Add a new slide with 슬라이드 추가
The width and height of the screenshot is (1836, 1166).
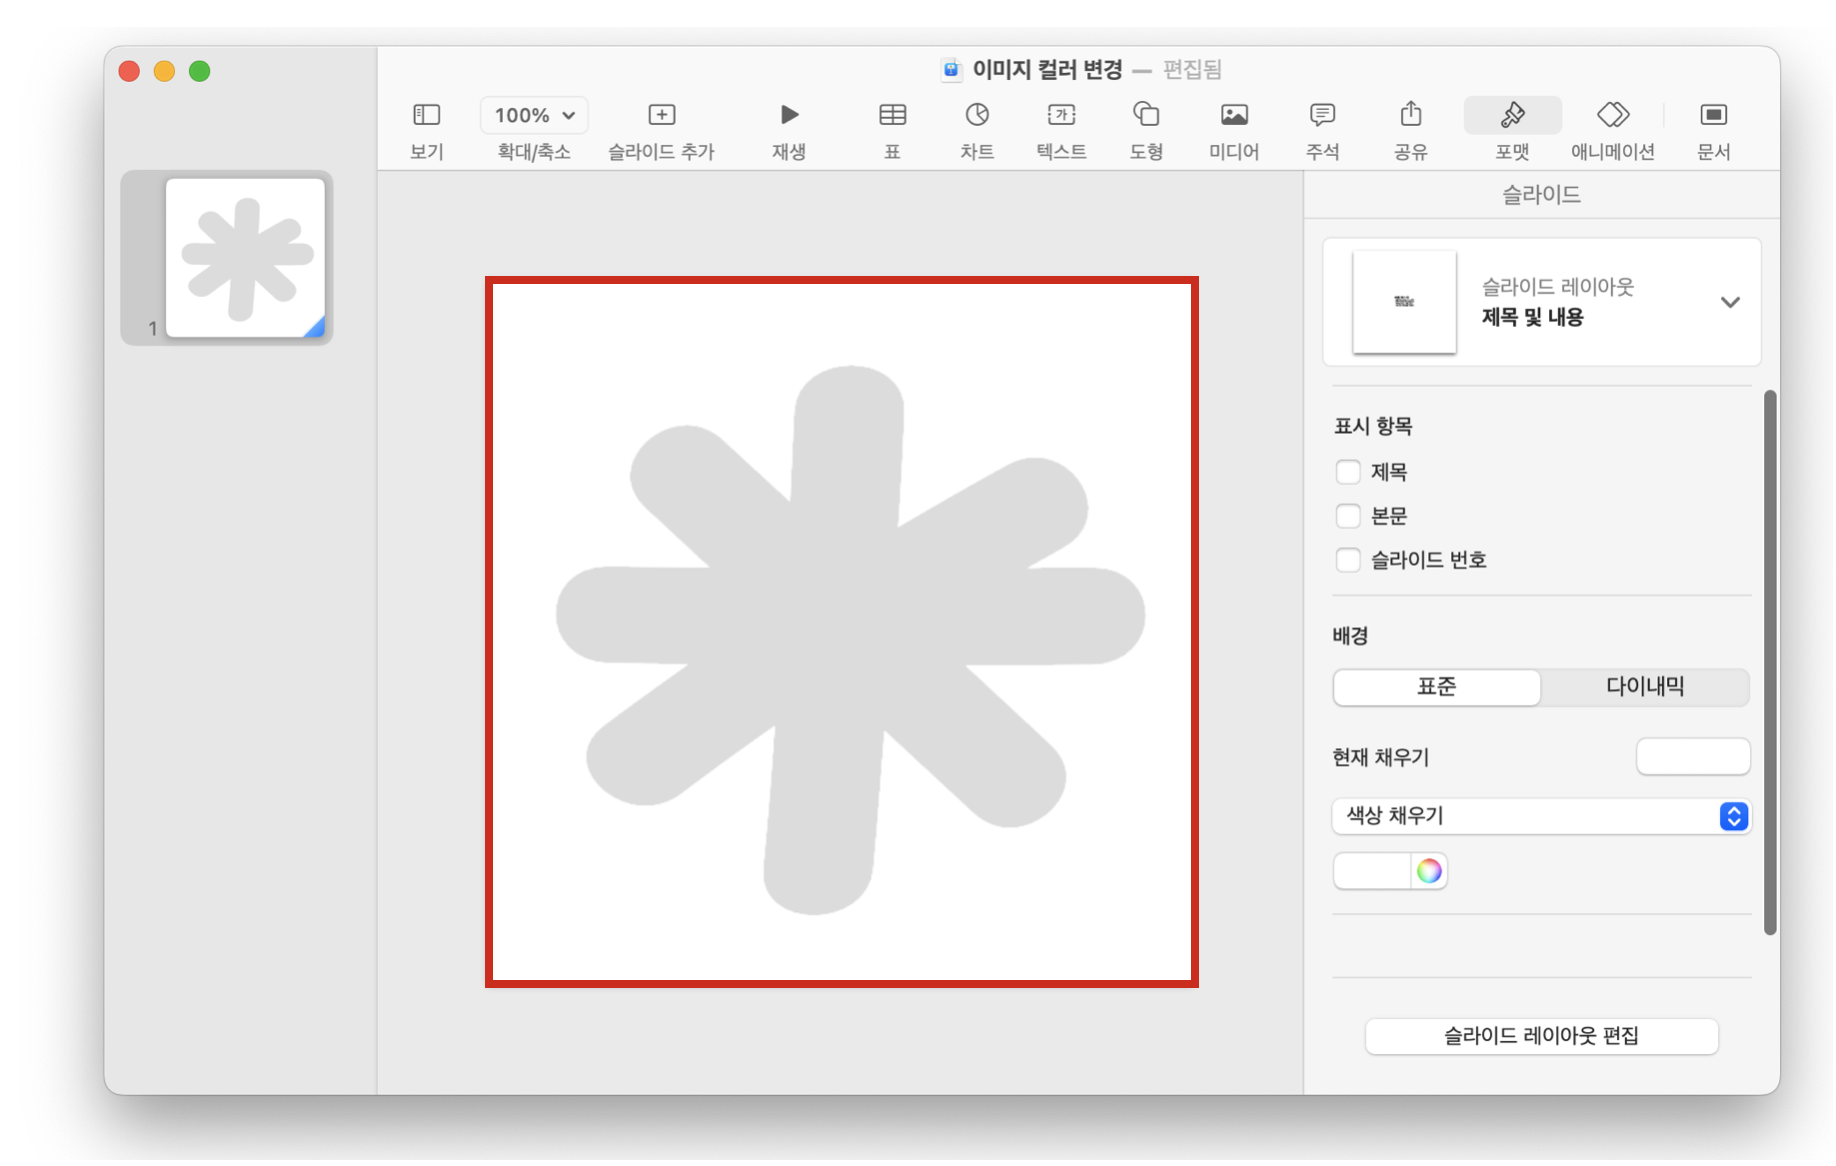pos(661,115)
